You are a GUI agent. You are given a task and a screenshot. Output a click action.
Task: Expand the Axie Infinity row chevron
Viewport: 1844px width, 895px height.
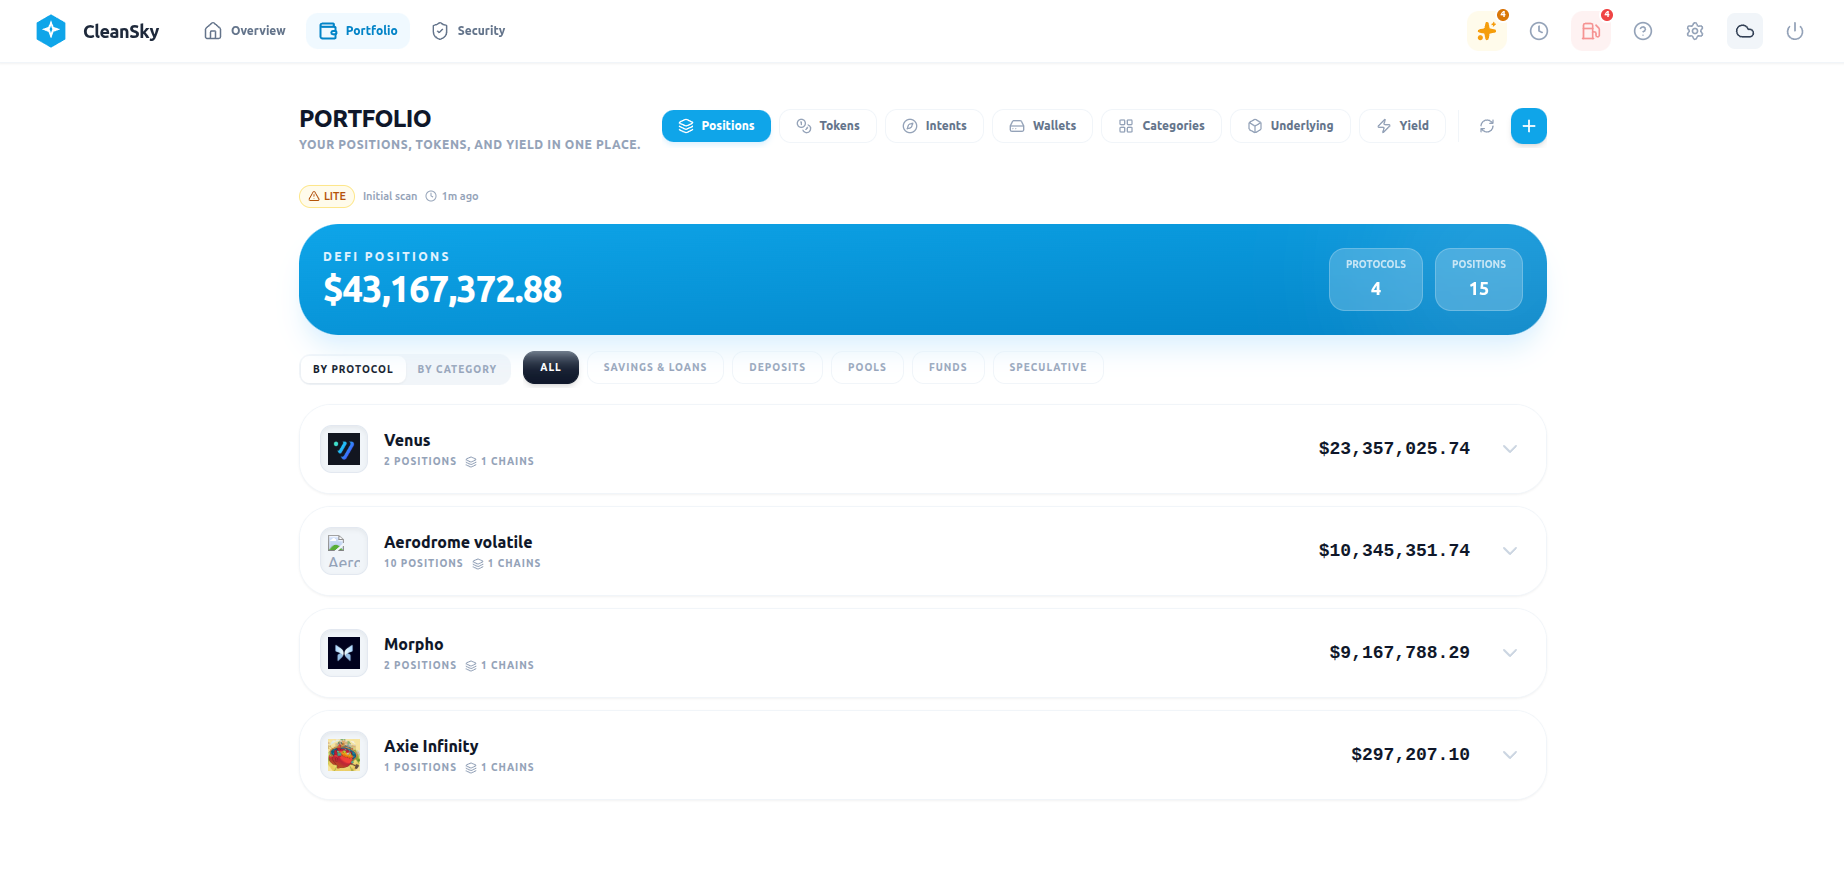(x=1510, y=755)
